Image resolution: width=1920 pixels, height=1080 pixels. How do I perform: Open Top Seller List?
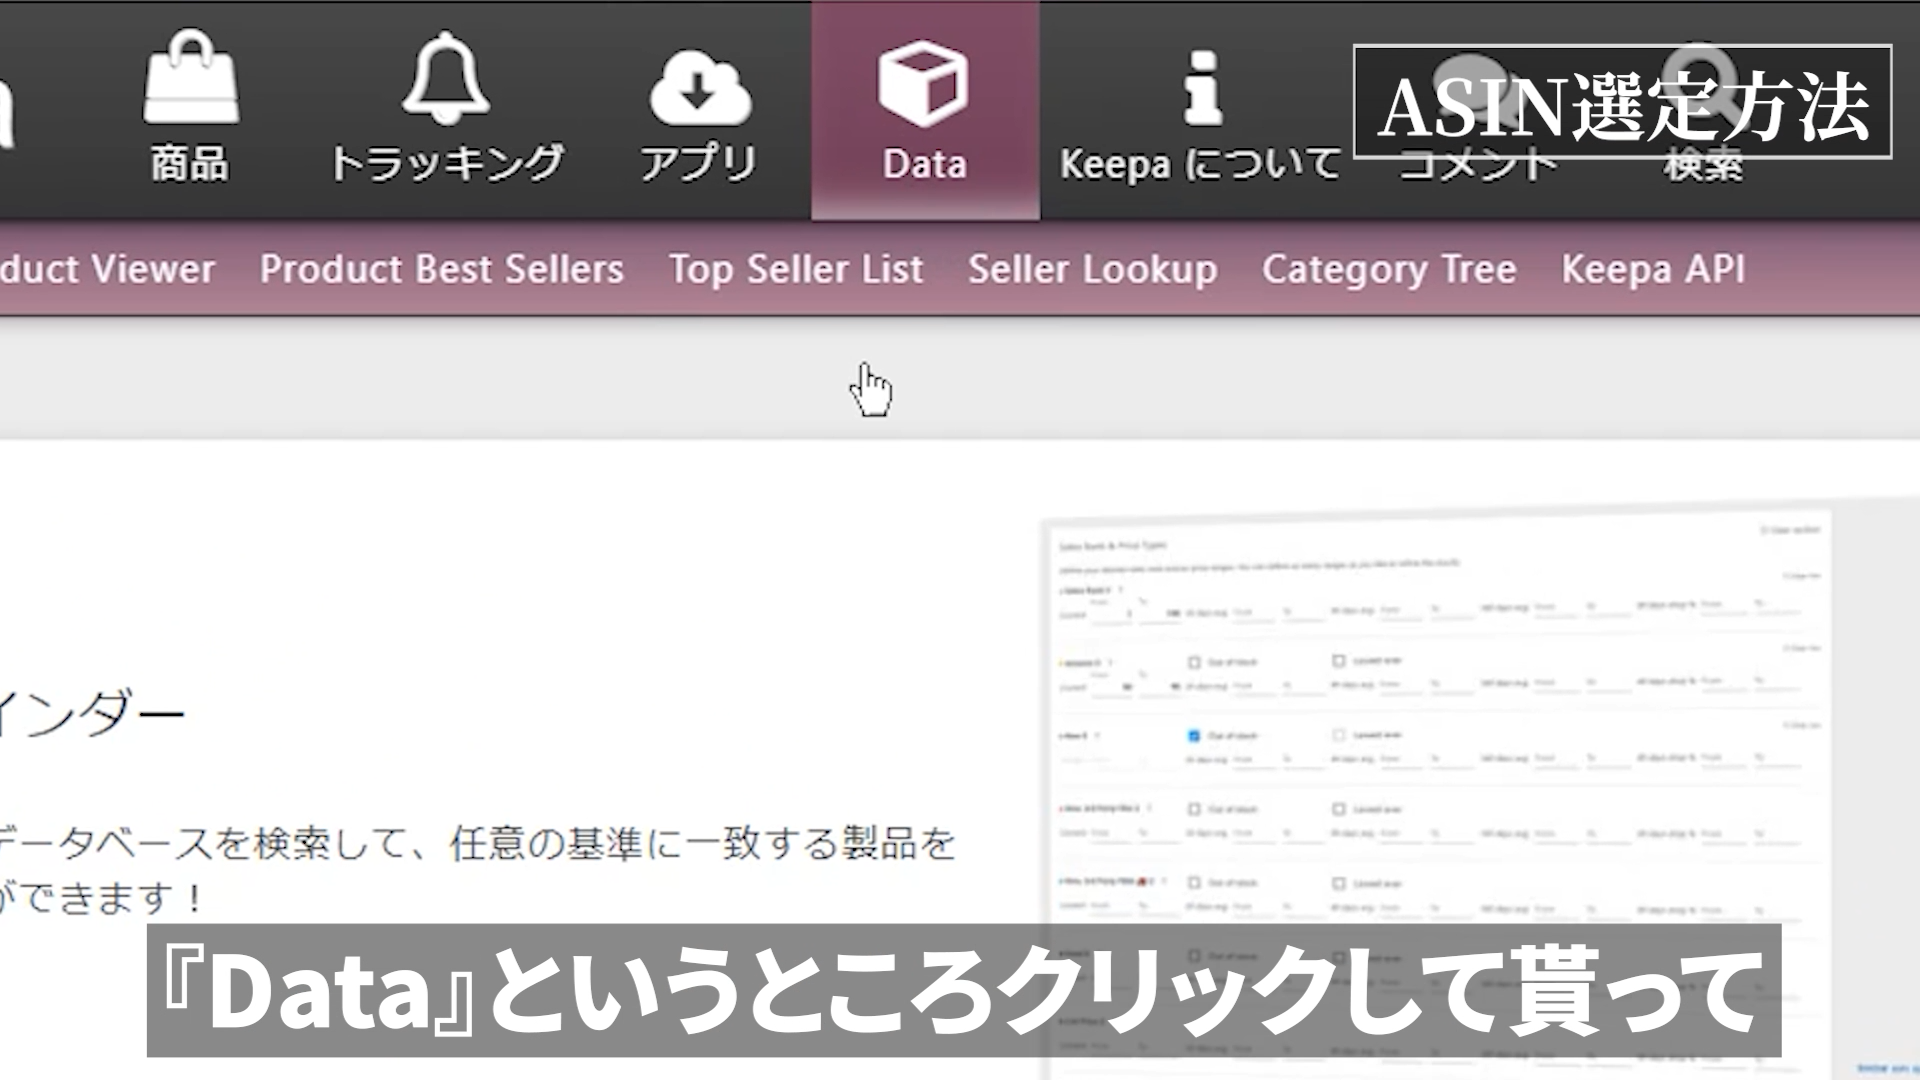tap(796, 269)
